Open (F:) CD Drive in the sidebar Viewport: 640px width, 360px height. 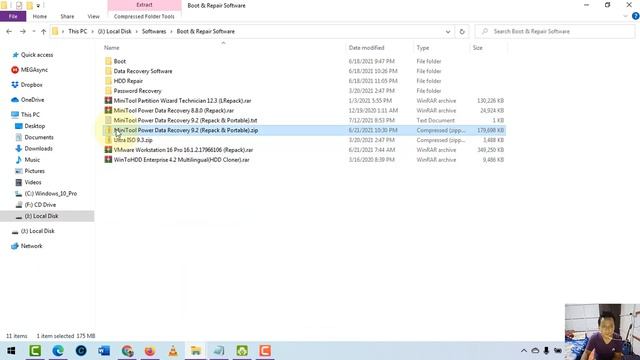pos(40,204)
